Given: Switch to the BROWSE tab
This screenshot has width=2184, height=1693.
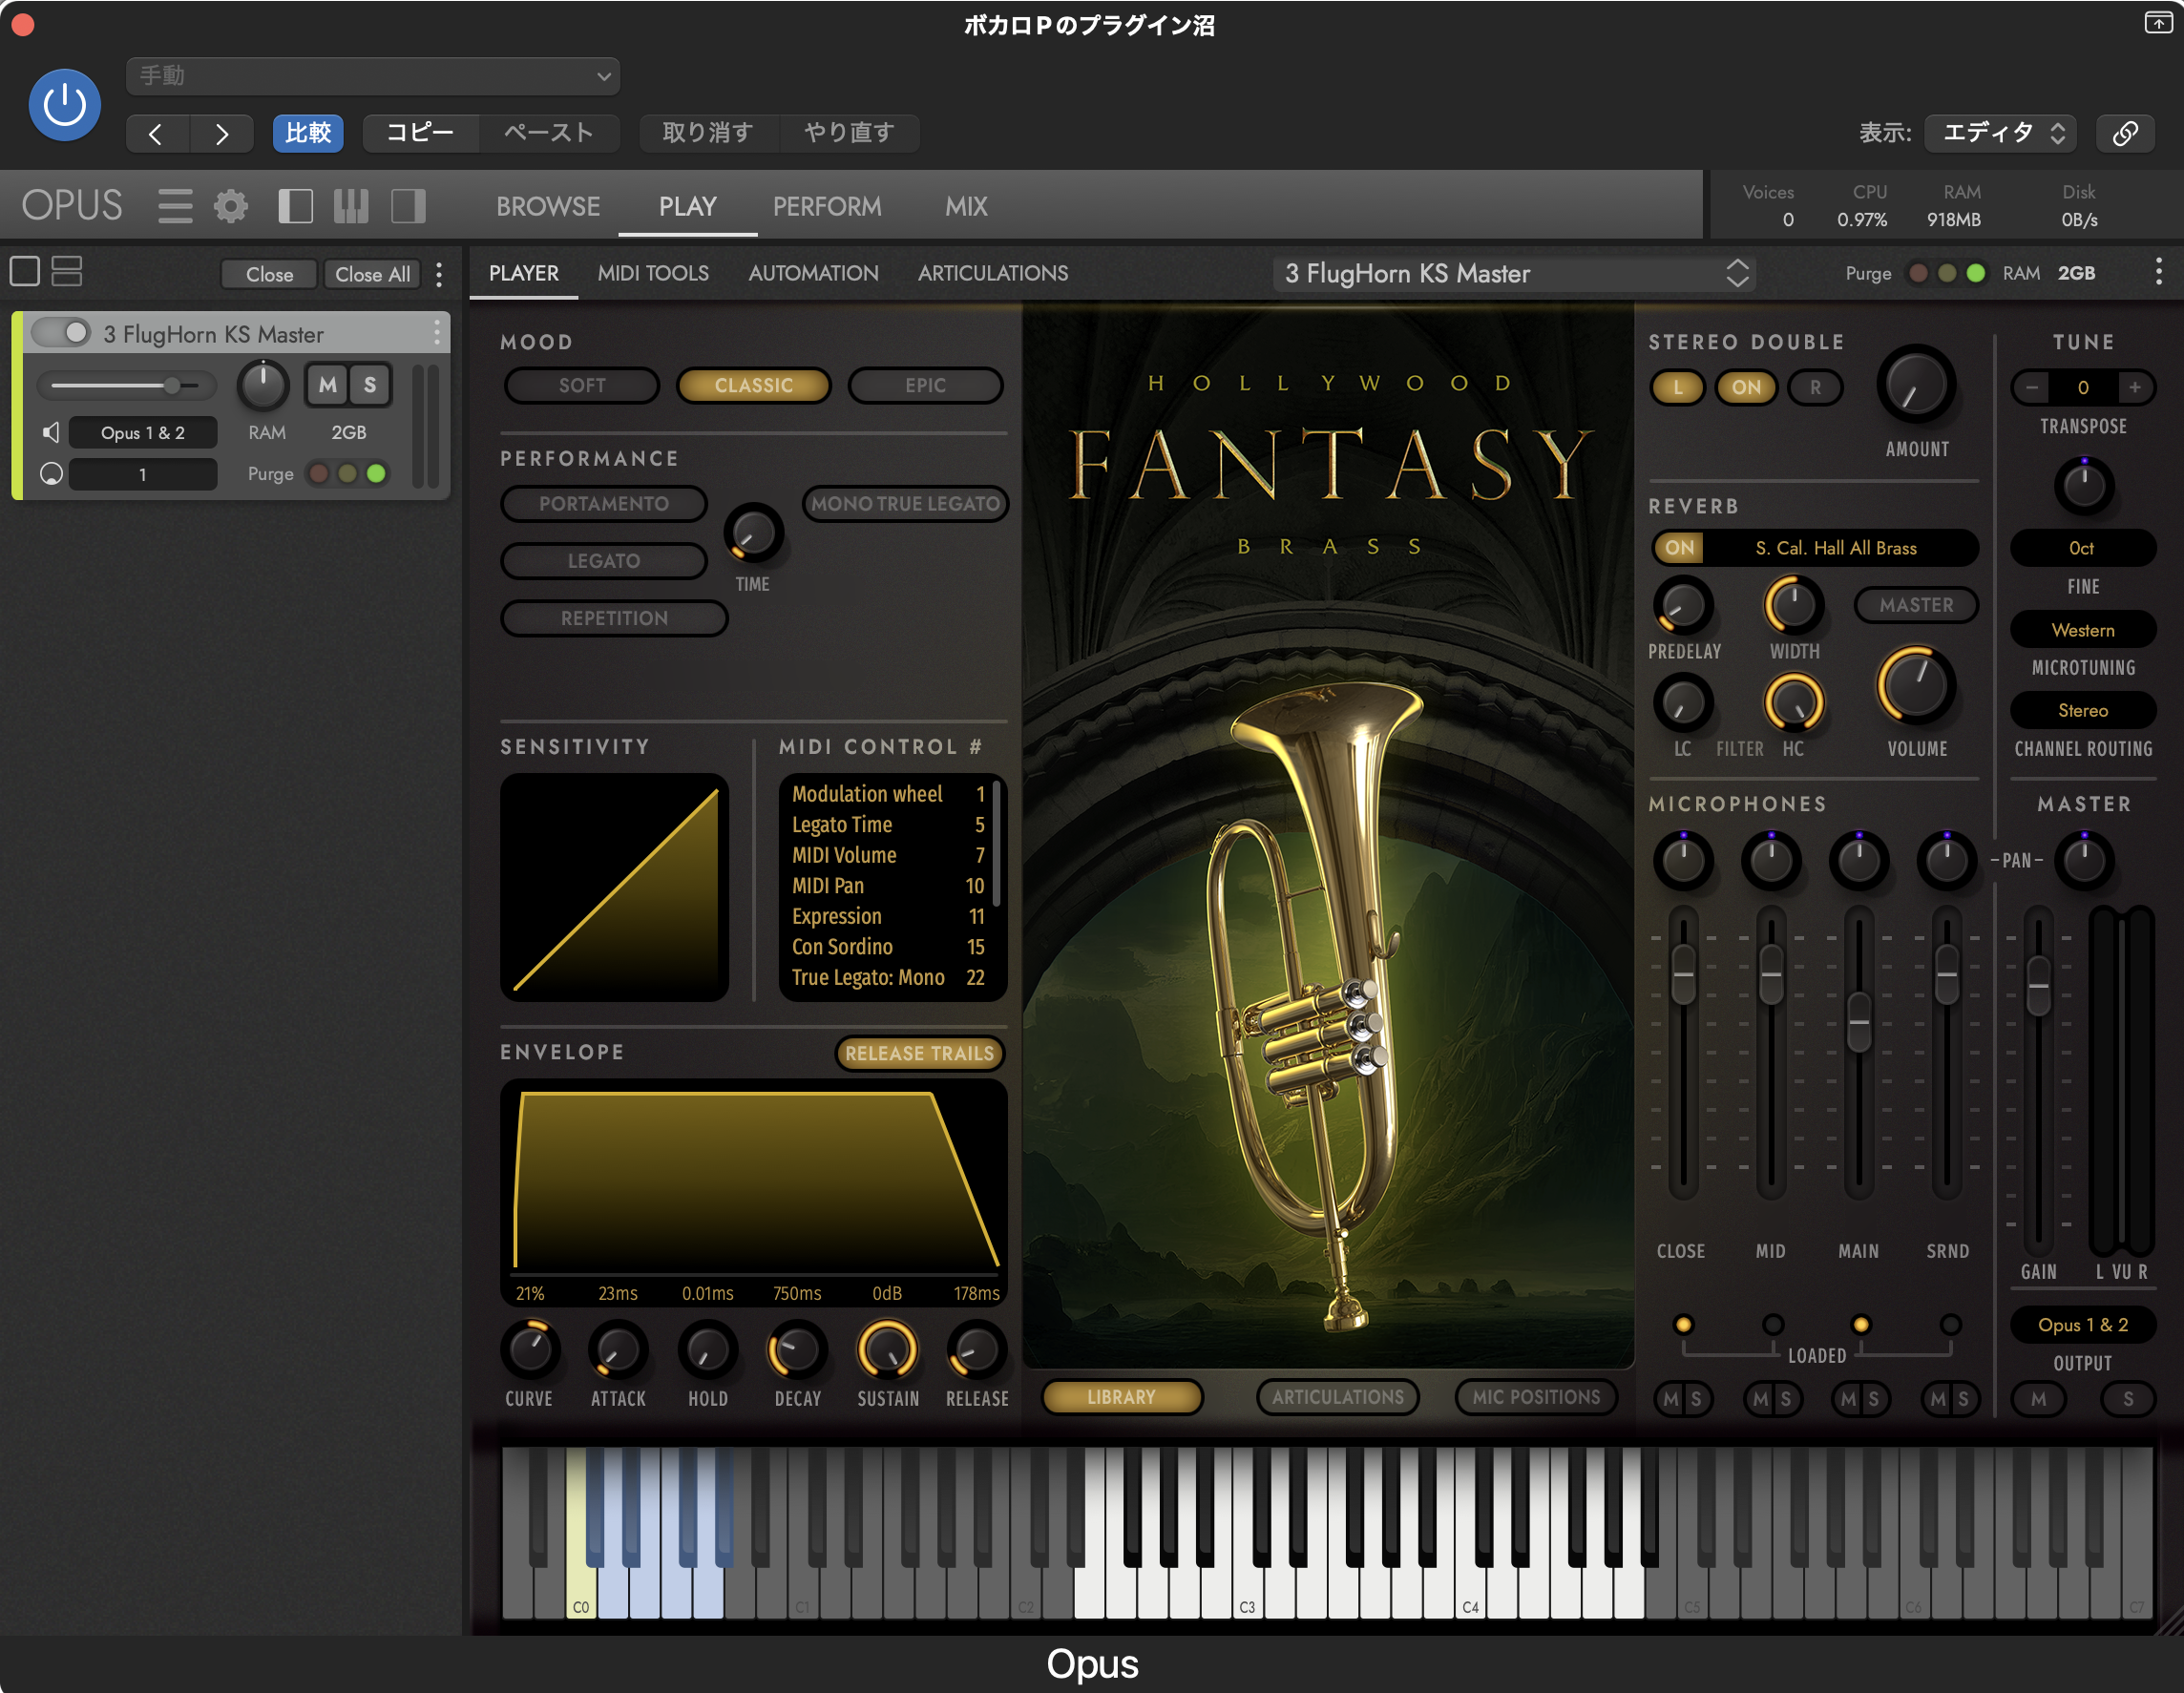Looking at the screenshot, I should 548,206.
